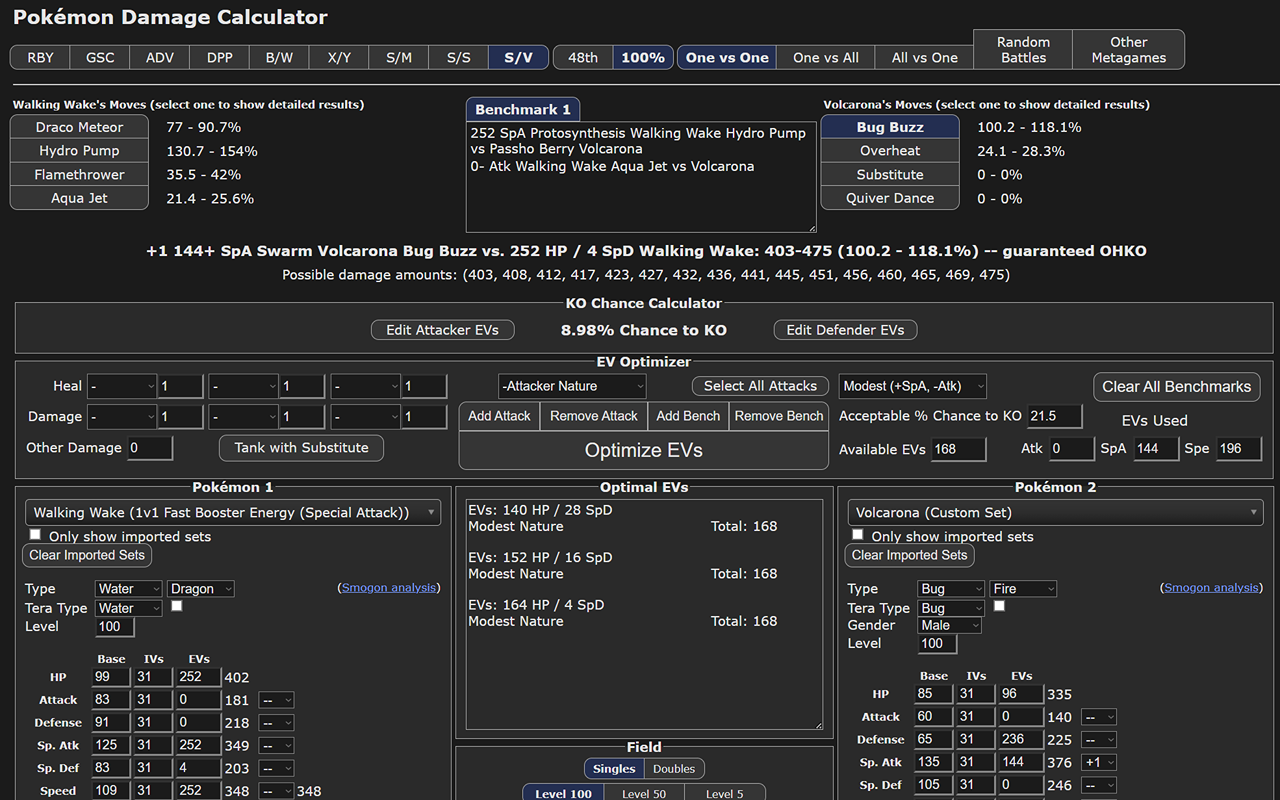Click Select All Attacks button
This screenshot has width=1280, height=800.
click(x=760, y=386)
